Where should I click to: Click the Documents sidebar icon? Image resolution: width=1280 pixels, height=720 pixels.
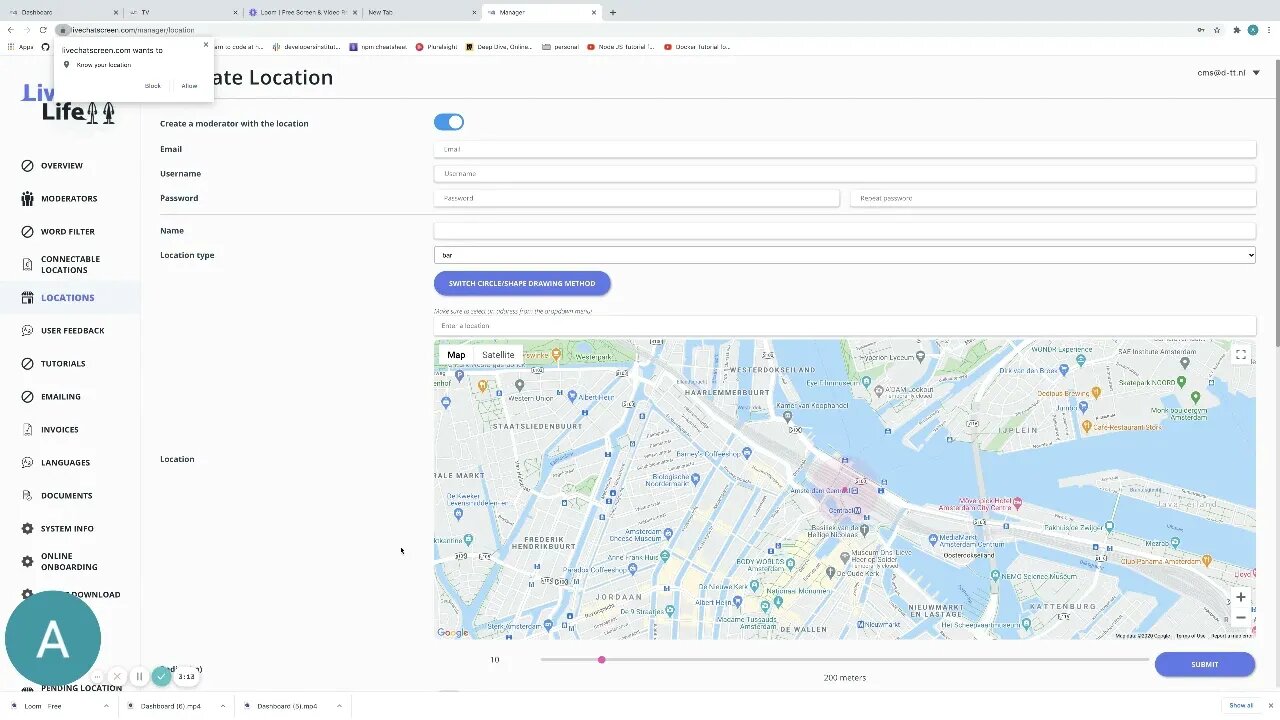coord(27,496)
